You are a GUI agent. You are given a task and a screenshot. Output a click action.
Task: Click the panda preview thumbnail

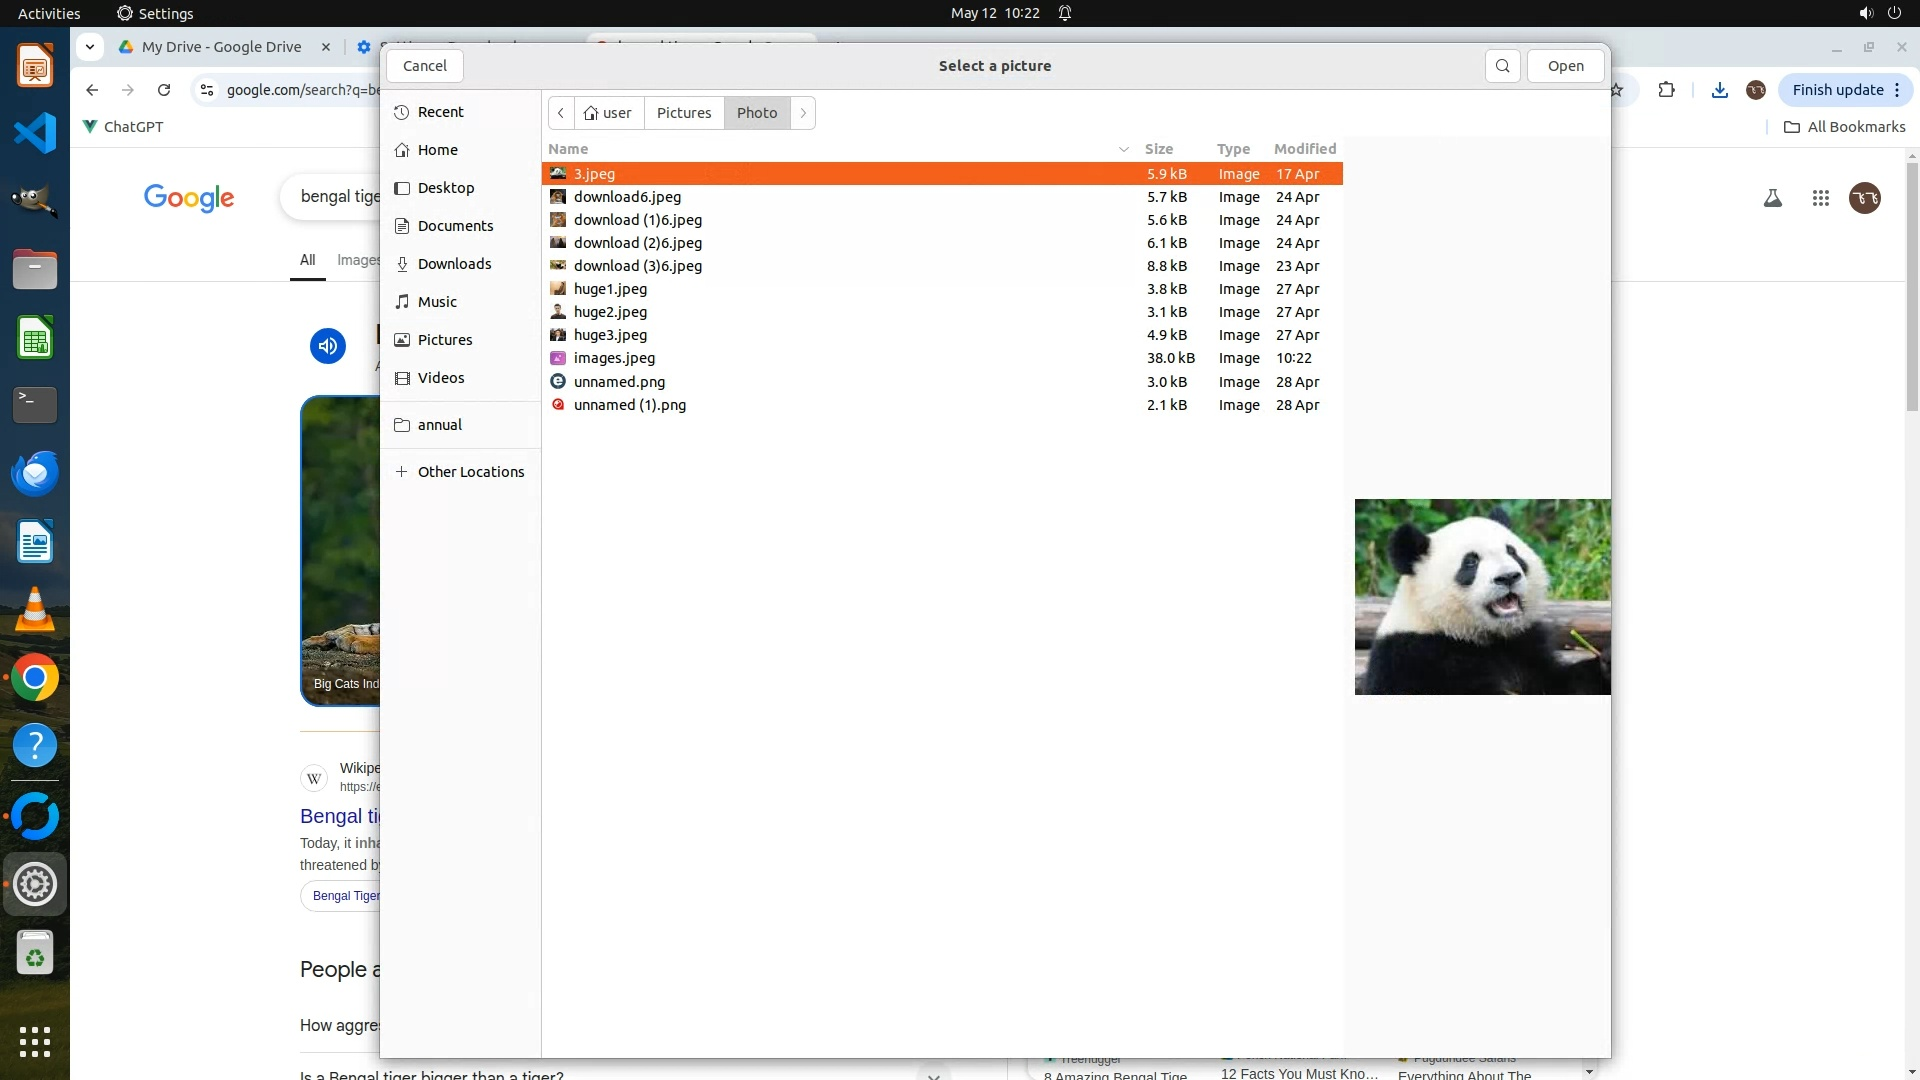1482,597
